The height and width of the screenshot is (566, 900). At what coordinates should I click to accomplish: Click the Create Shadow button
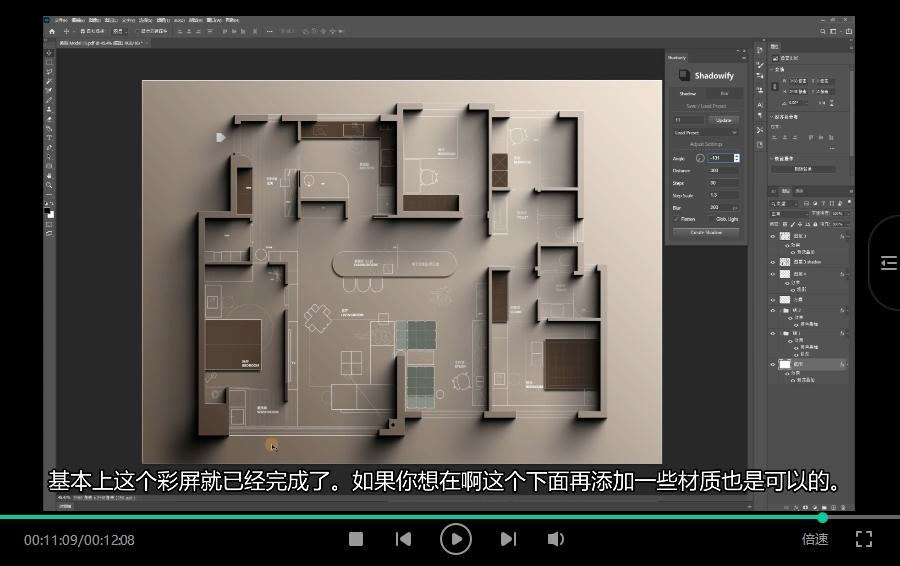point(706,232)
